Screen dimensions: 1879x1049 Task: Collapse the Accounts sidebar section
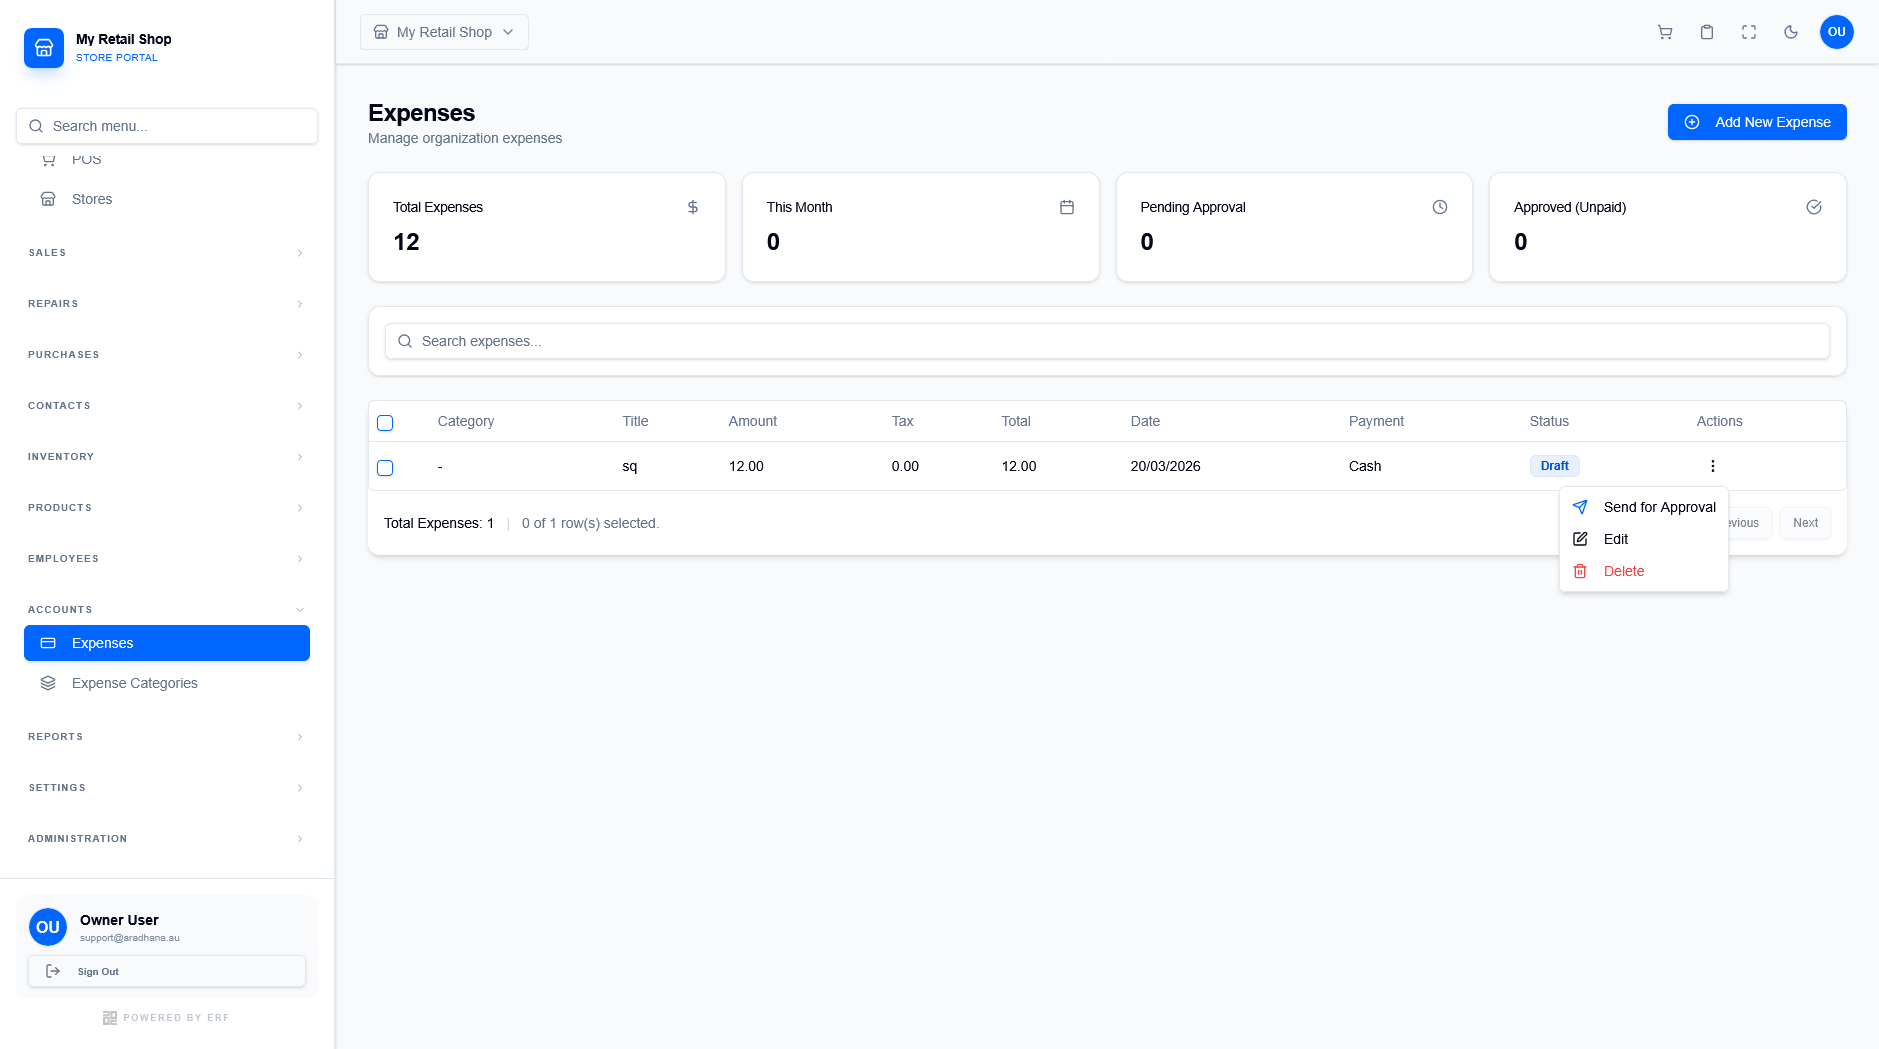click(166, 610)
